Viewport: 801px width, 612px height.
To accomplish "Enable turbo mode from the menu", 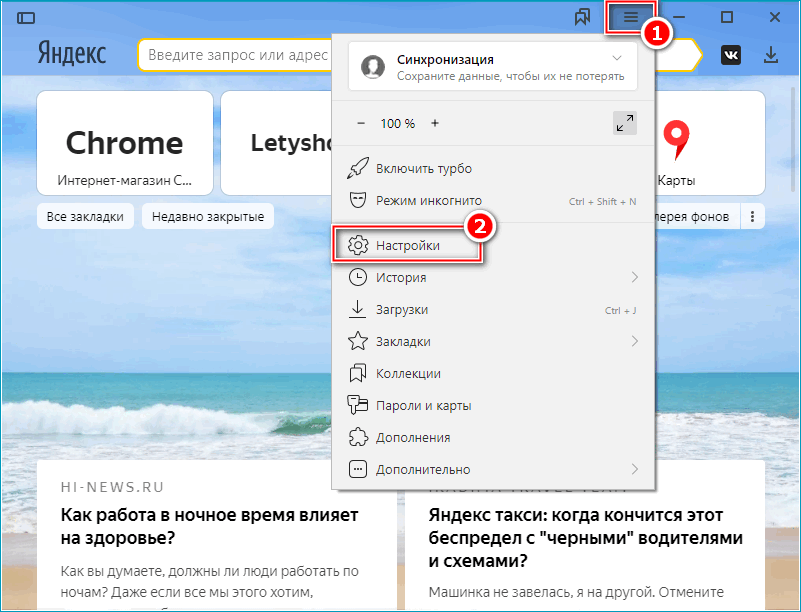I will pos(424,169).
